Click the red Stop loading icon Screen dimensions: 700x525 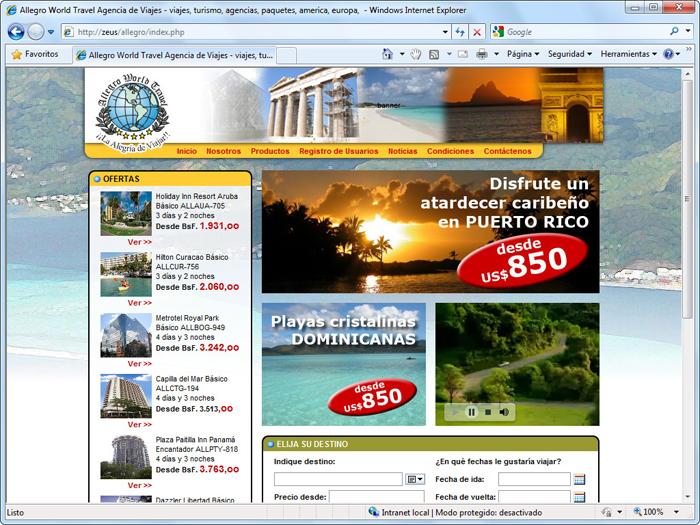pyautogui.click(x=477, y=32)
